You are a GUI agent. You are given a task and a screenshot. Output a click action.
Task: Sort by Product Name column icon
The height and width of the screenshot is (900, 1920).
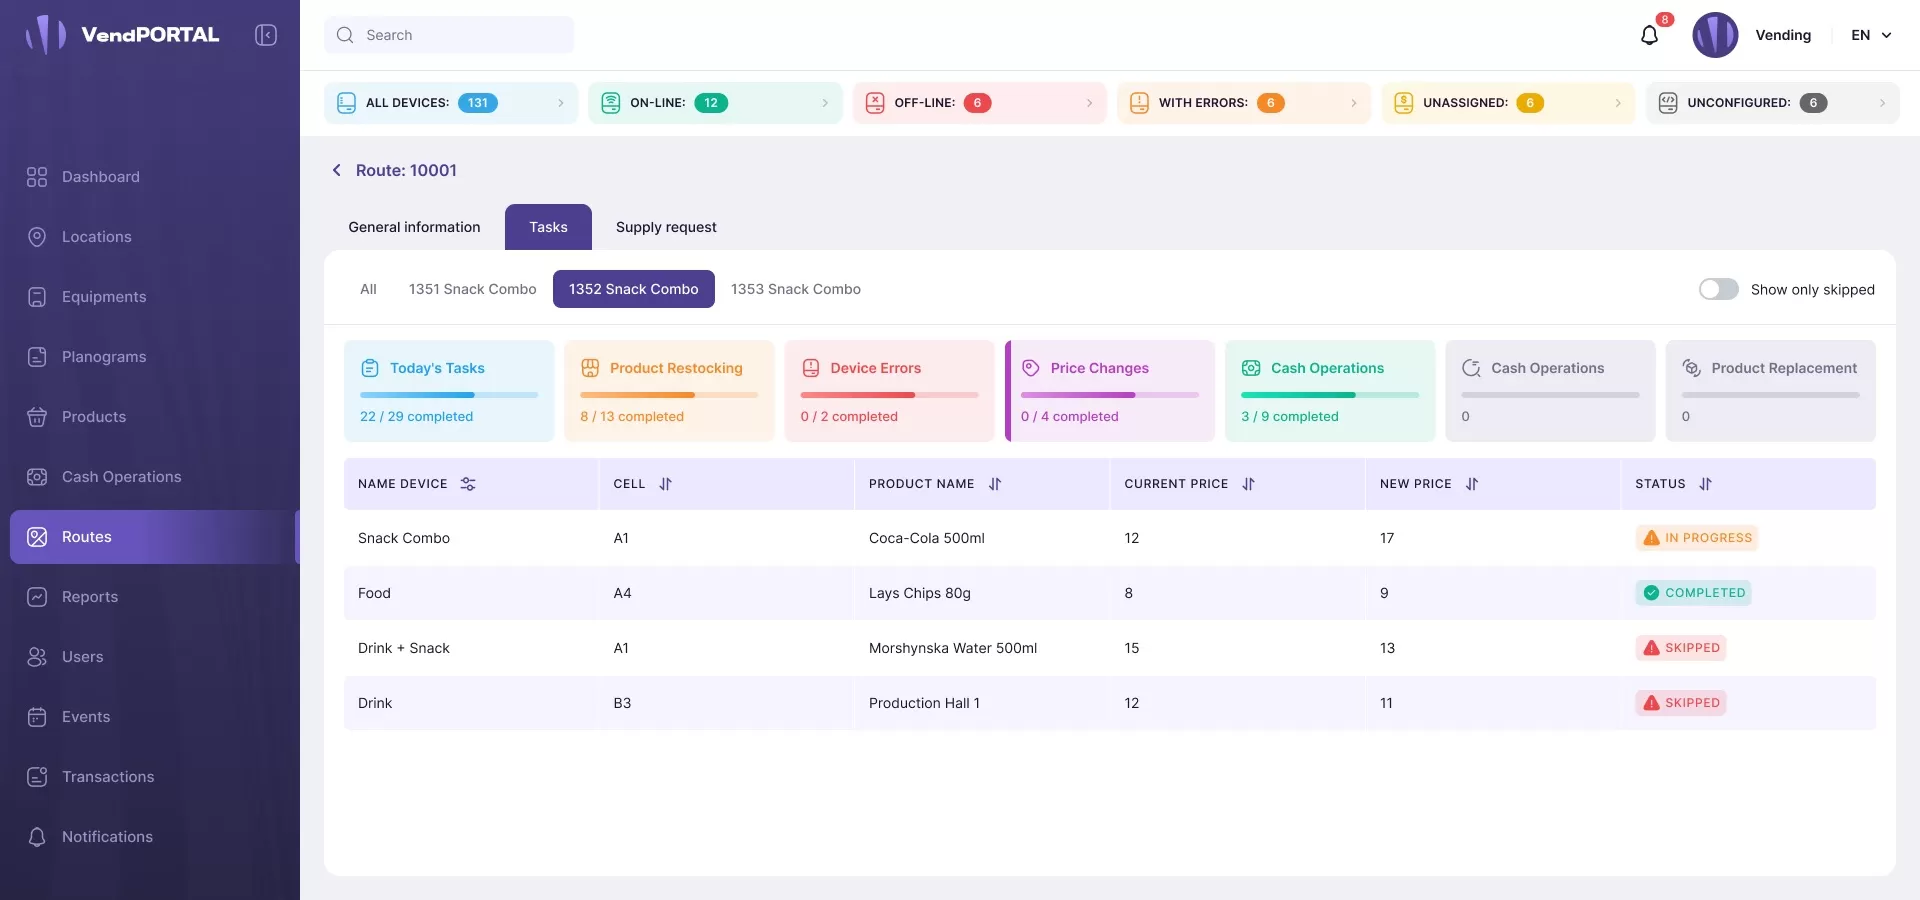click(995, 484)
